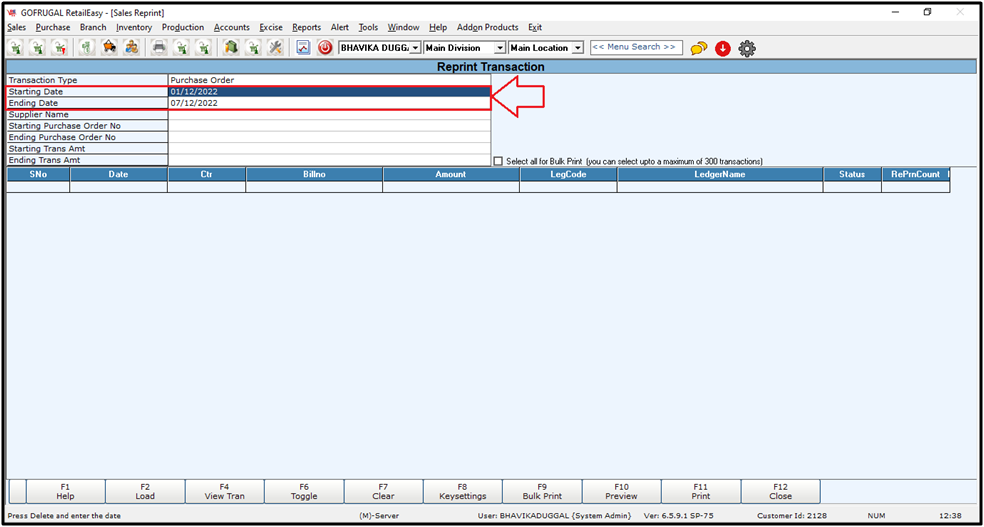Open the Excise menu

pos(271,28)
